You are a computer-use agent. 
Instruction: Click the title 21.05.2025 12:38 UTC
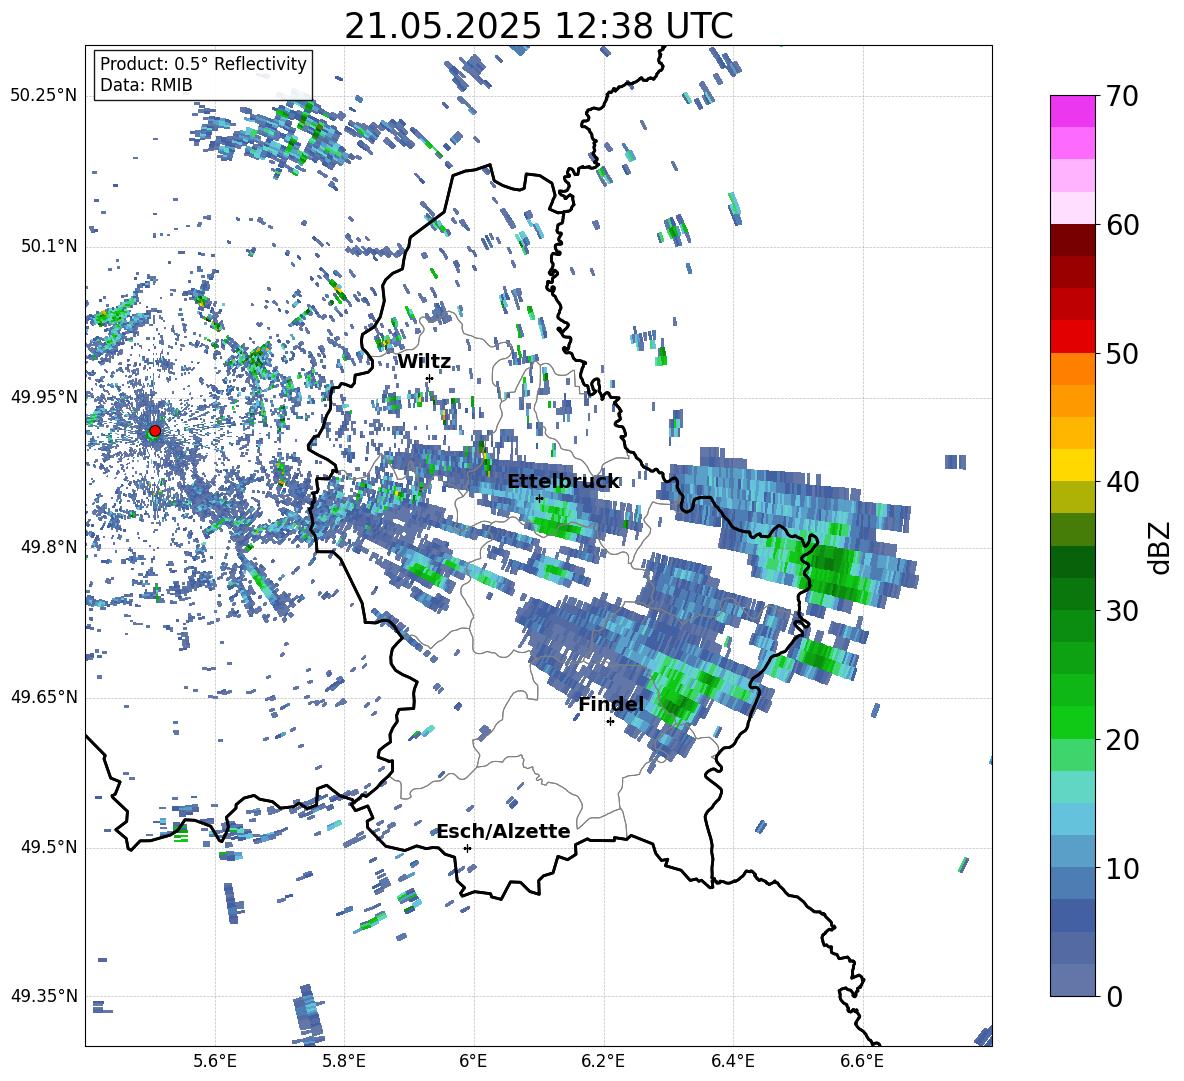coord(539,26)
